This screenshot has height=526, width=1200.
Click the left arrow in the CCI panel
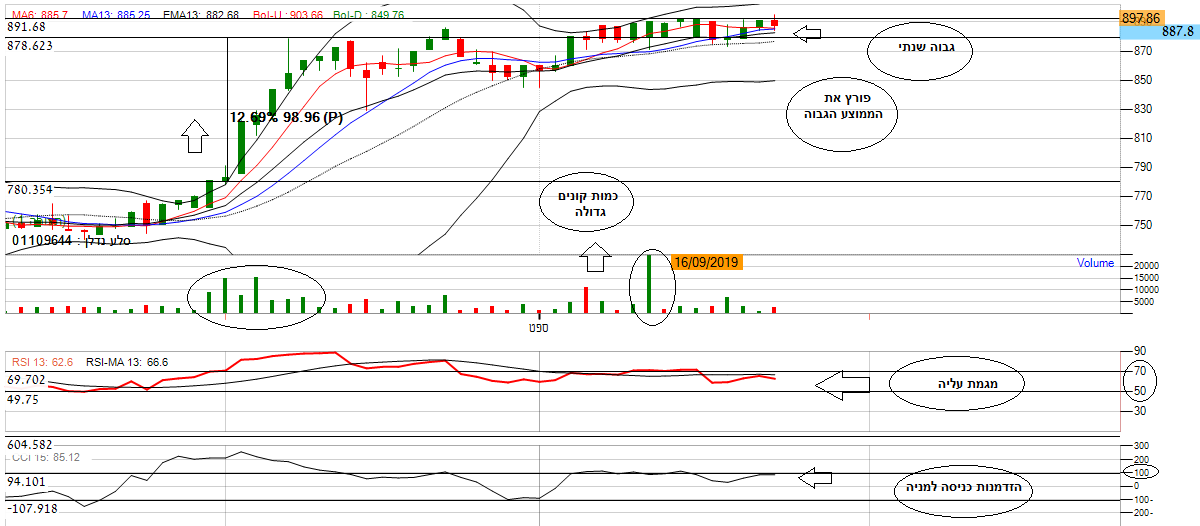coord(816,479)
